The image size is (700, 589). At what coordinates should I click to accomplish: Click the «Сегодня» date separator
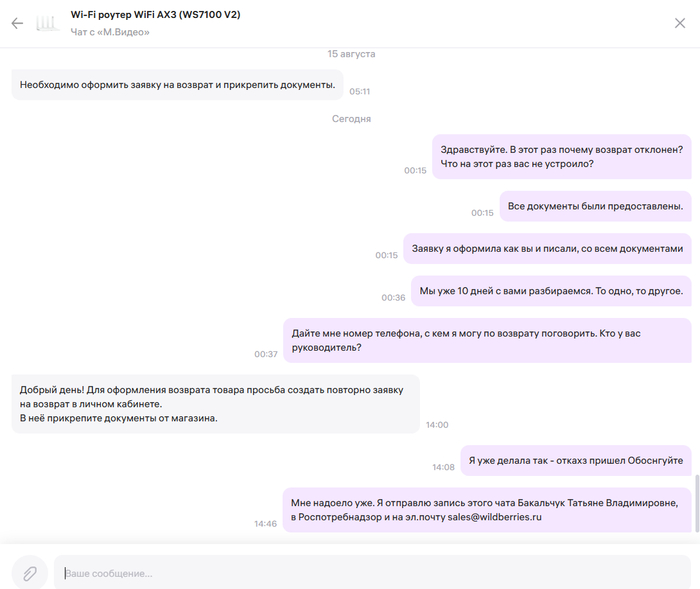tap(351, 118)
